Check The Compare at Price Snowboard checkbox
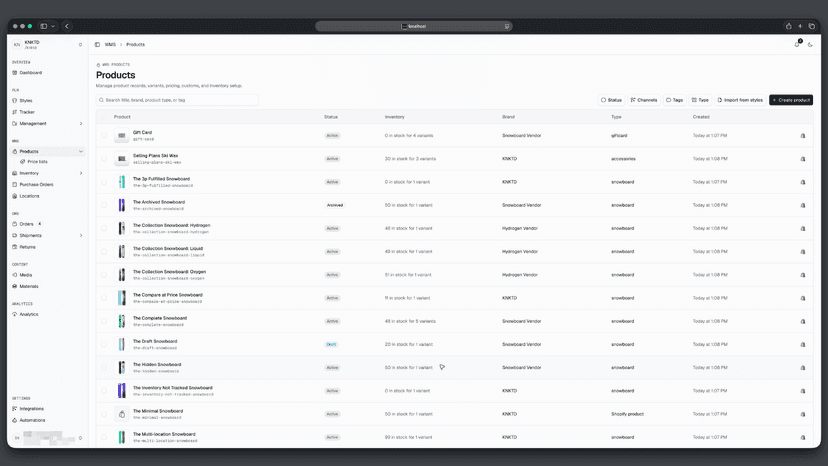 pyautogui.click(x=104, y=298)
